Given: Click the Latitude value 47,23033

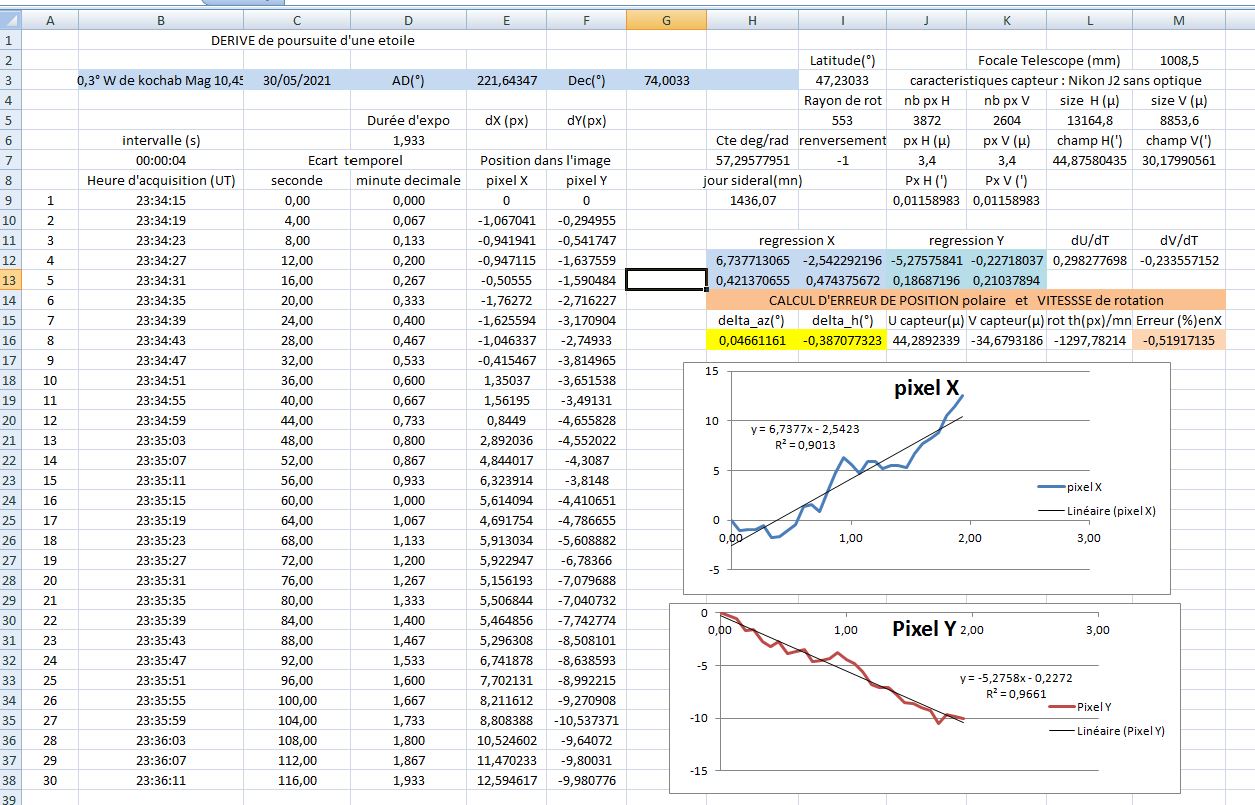Looking at the screenshot, I should (x=842, y=80).
